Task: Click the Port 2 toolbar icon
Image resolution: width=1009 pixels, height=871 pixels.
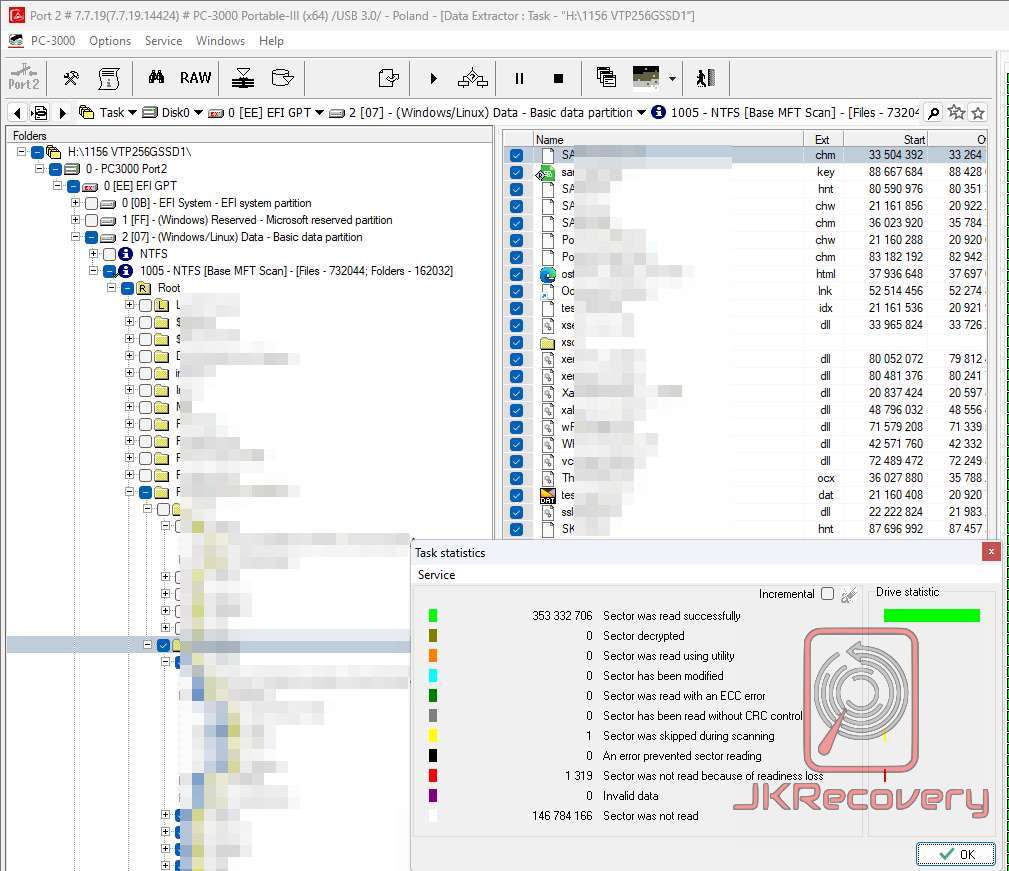Action: pos(24,78)
